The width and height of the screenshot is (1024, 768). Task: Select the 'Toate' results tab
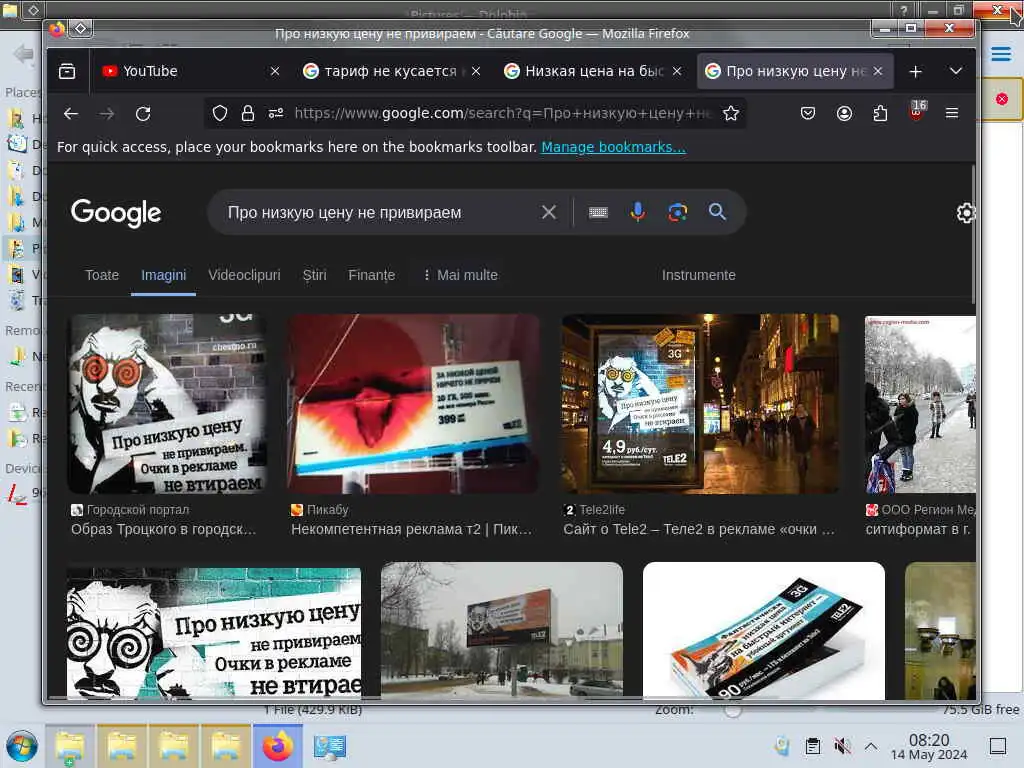[x=102, y=276]
